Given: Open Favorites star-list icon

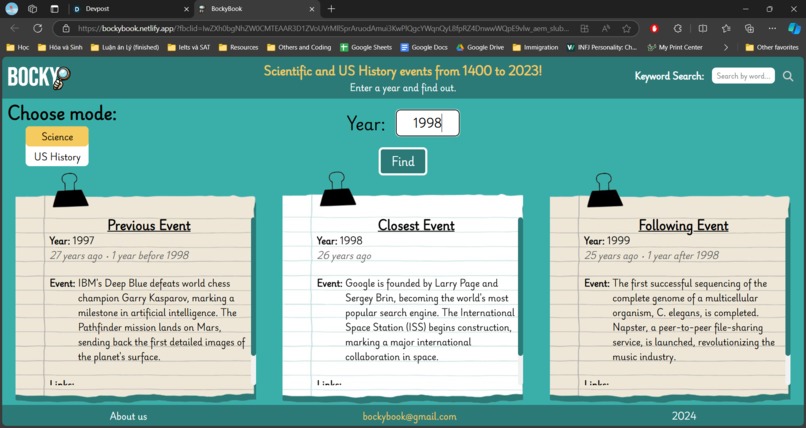Looking at the screenshot, I should tap(726, 29).
